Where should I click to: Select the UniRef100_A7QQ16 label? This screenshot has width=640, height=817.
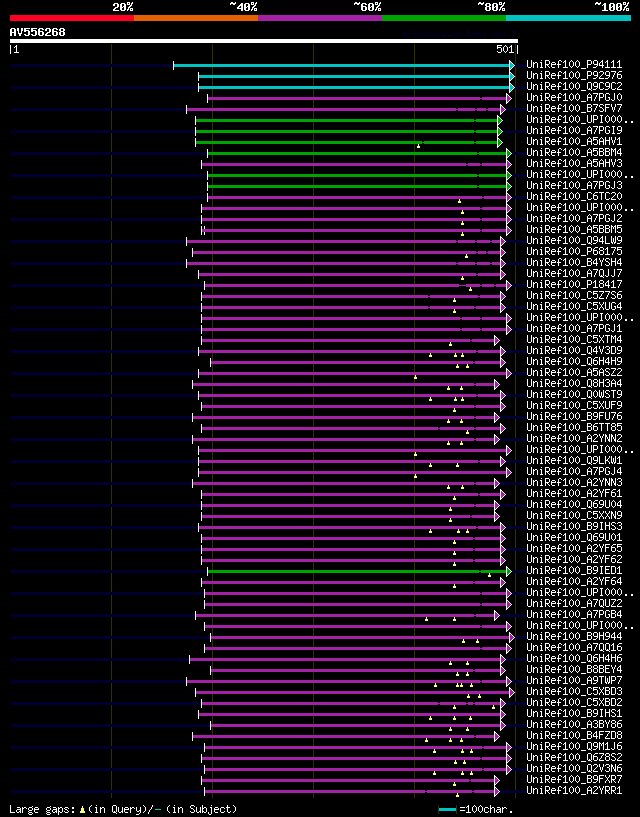[574, 648]
